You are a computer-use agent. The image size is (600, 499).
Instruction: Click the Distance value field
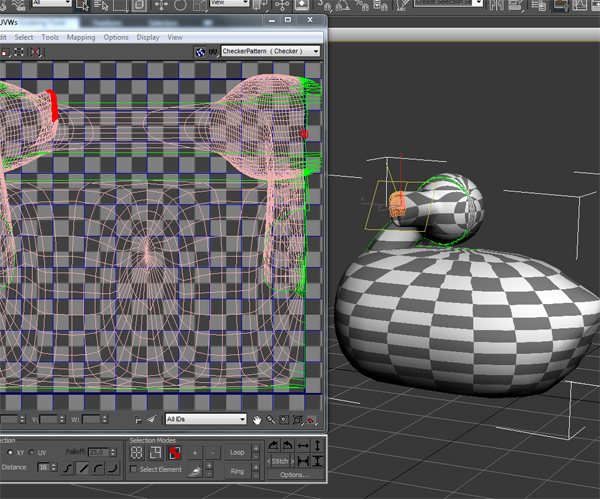point(44,467)
